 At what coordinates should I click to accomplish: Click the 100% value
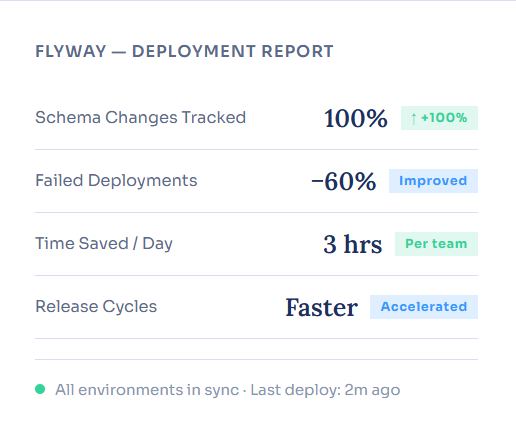(x=356, y=118)
